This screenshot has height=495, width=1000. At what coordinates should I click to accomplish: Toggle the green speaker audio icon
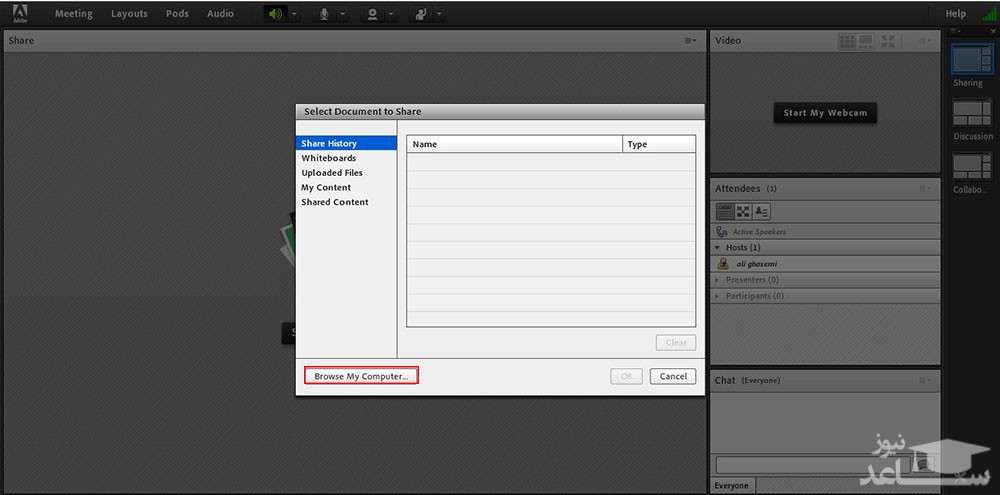point(274,14)
